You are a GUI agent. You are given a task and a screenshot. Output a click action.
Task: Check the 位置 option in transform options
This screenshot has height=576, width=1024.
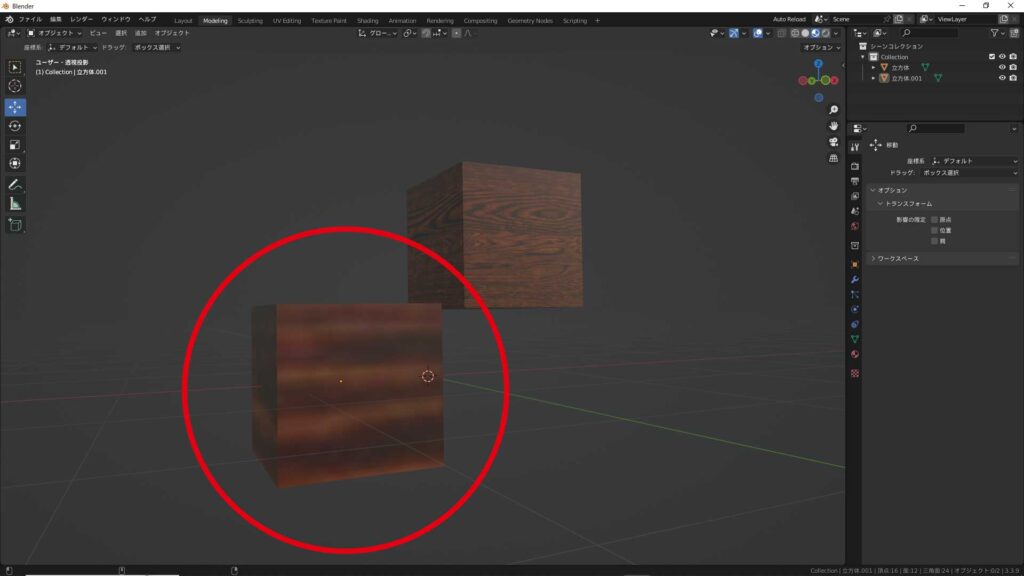pos(934,230)
